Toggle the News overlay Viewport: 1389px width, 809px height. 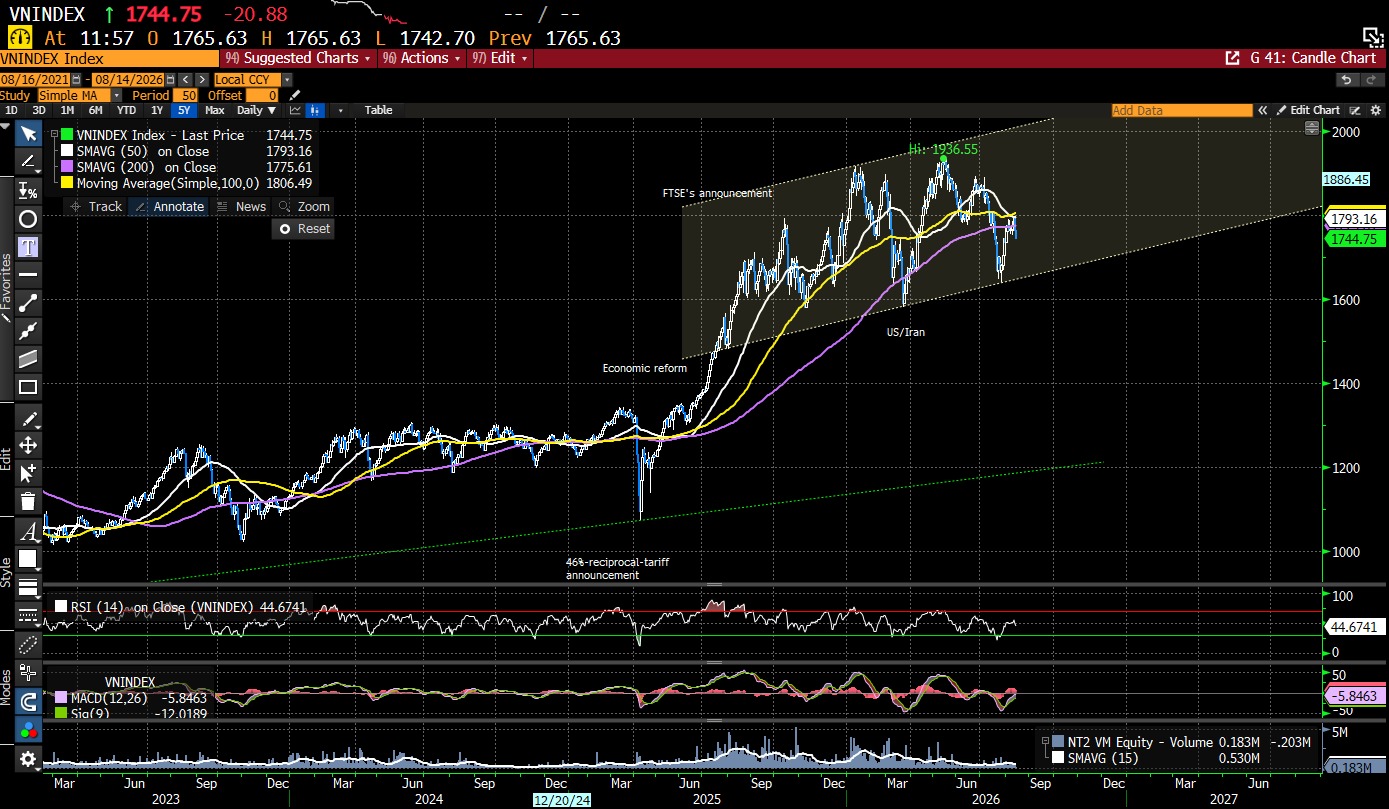(x=242, y=206)
